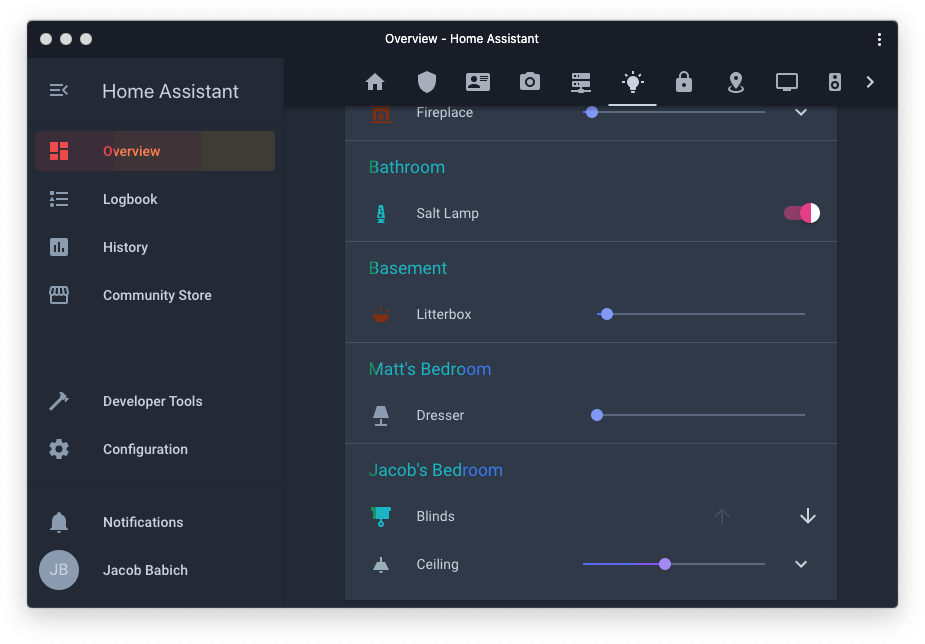Expand the Fireplace row chevron
Screen dimensions: 925x644
(801, 112)
